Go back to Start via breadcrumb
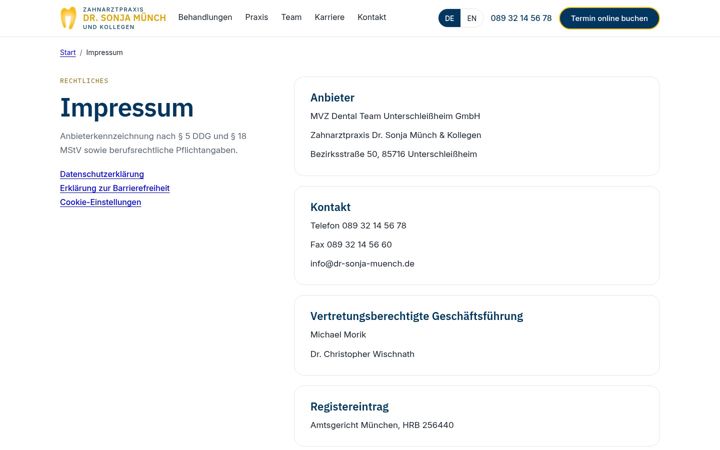Image resolution: width=720 pixels, height=450 pixels. [x=68, y=52]
